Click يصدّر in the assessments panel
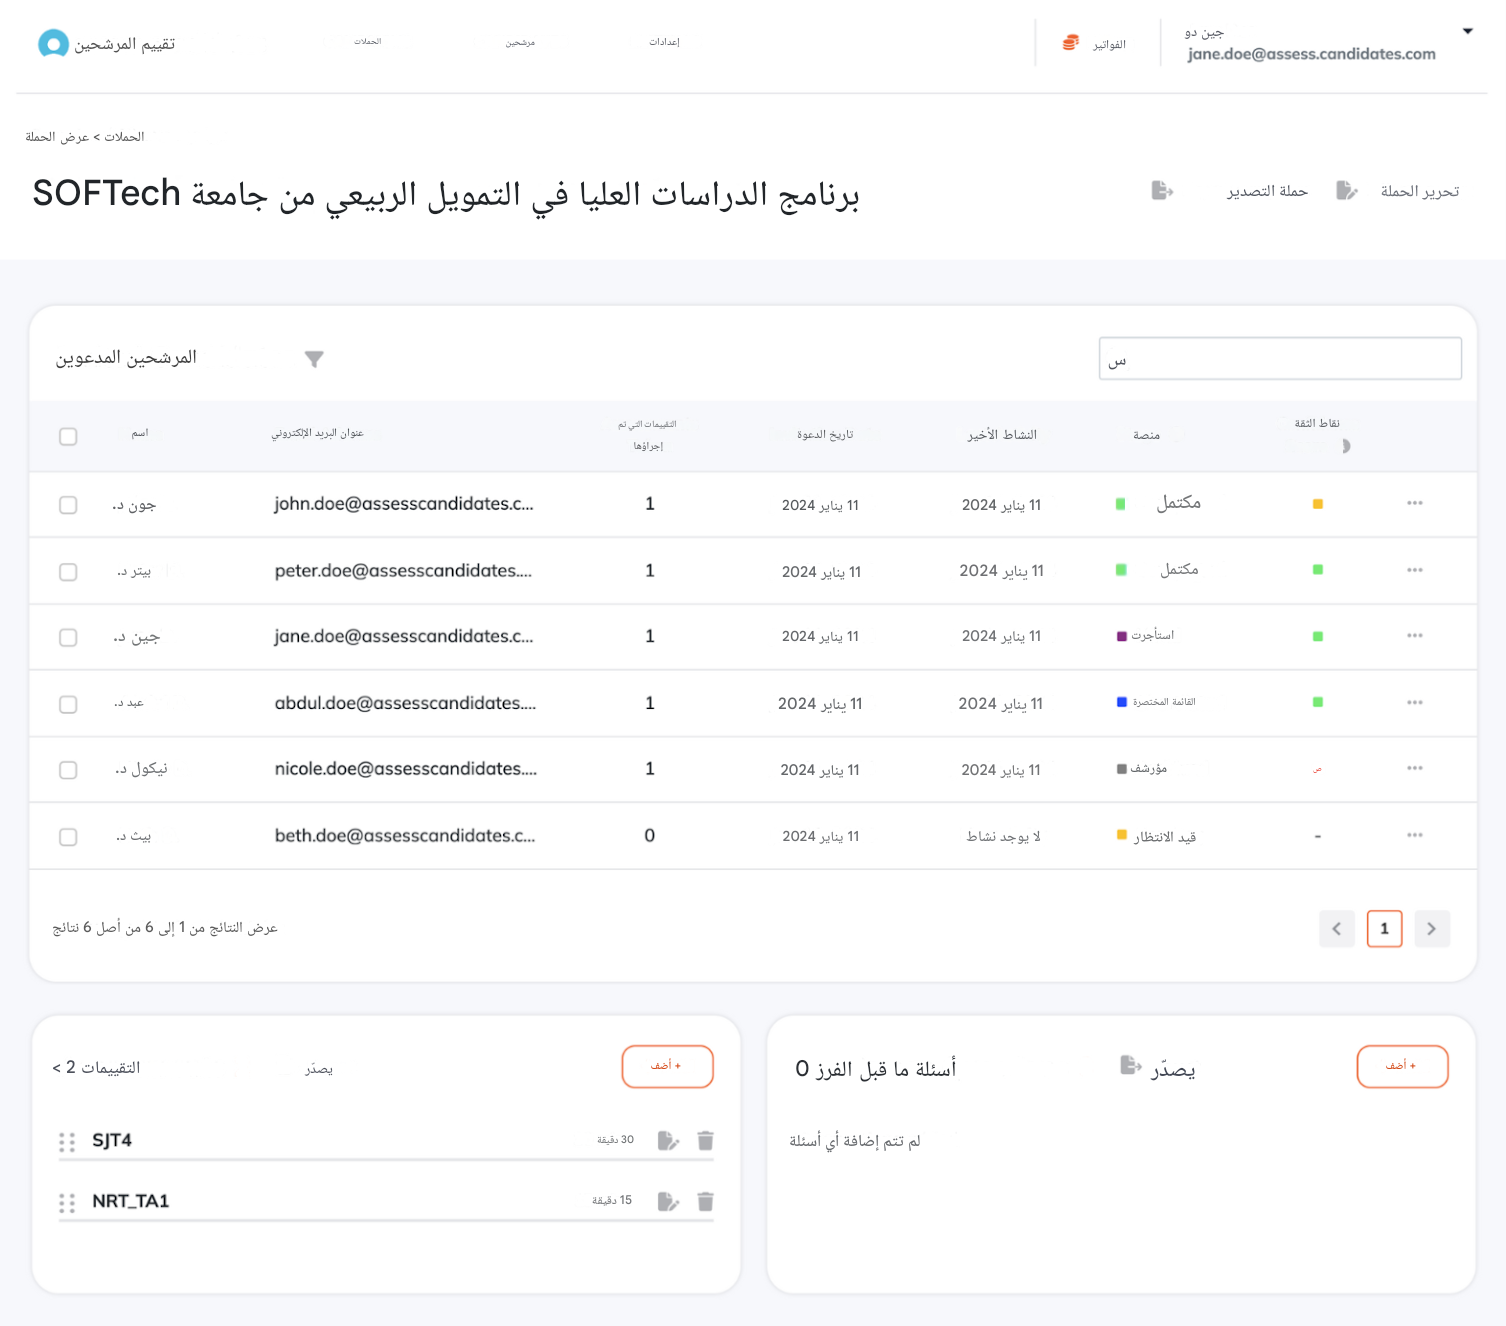Viewport: 1506px width, 1326px height. pos(319,1069)
